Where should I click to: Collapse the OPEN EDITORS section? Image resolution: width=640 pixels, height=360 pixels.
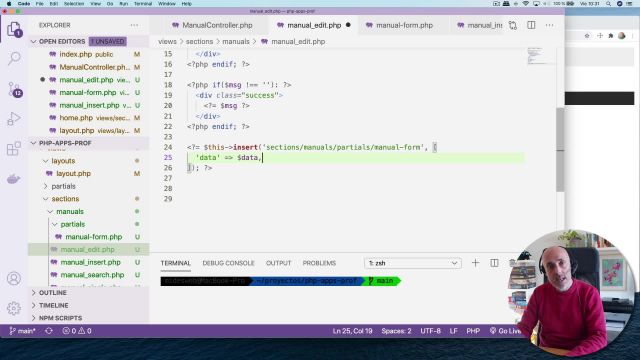pyautogui.click(x=34, y=42)
